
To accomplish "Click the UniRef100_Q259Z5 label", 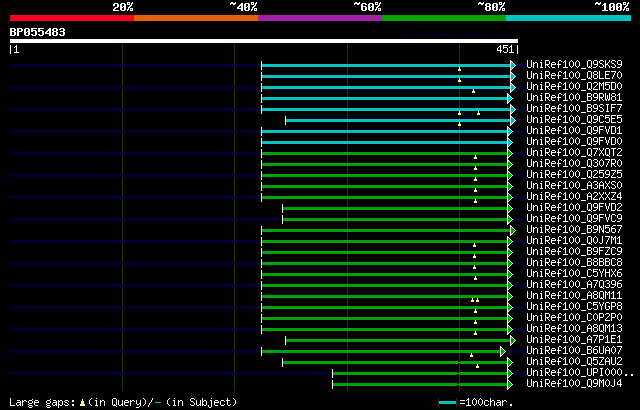I will [x=574, y=175].
